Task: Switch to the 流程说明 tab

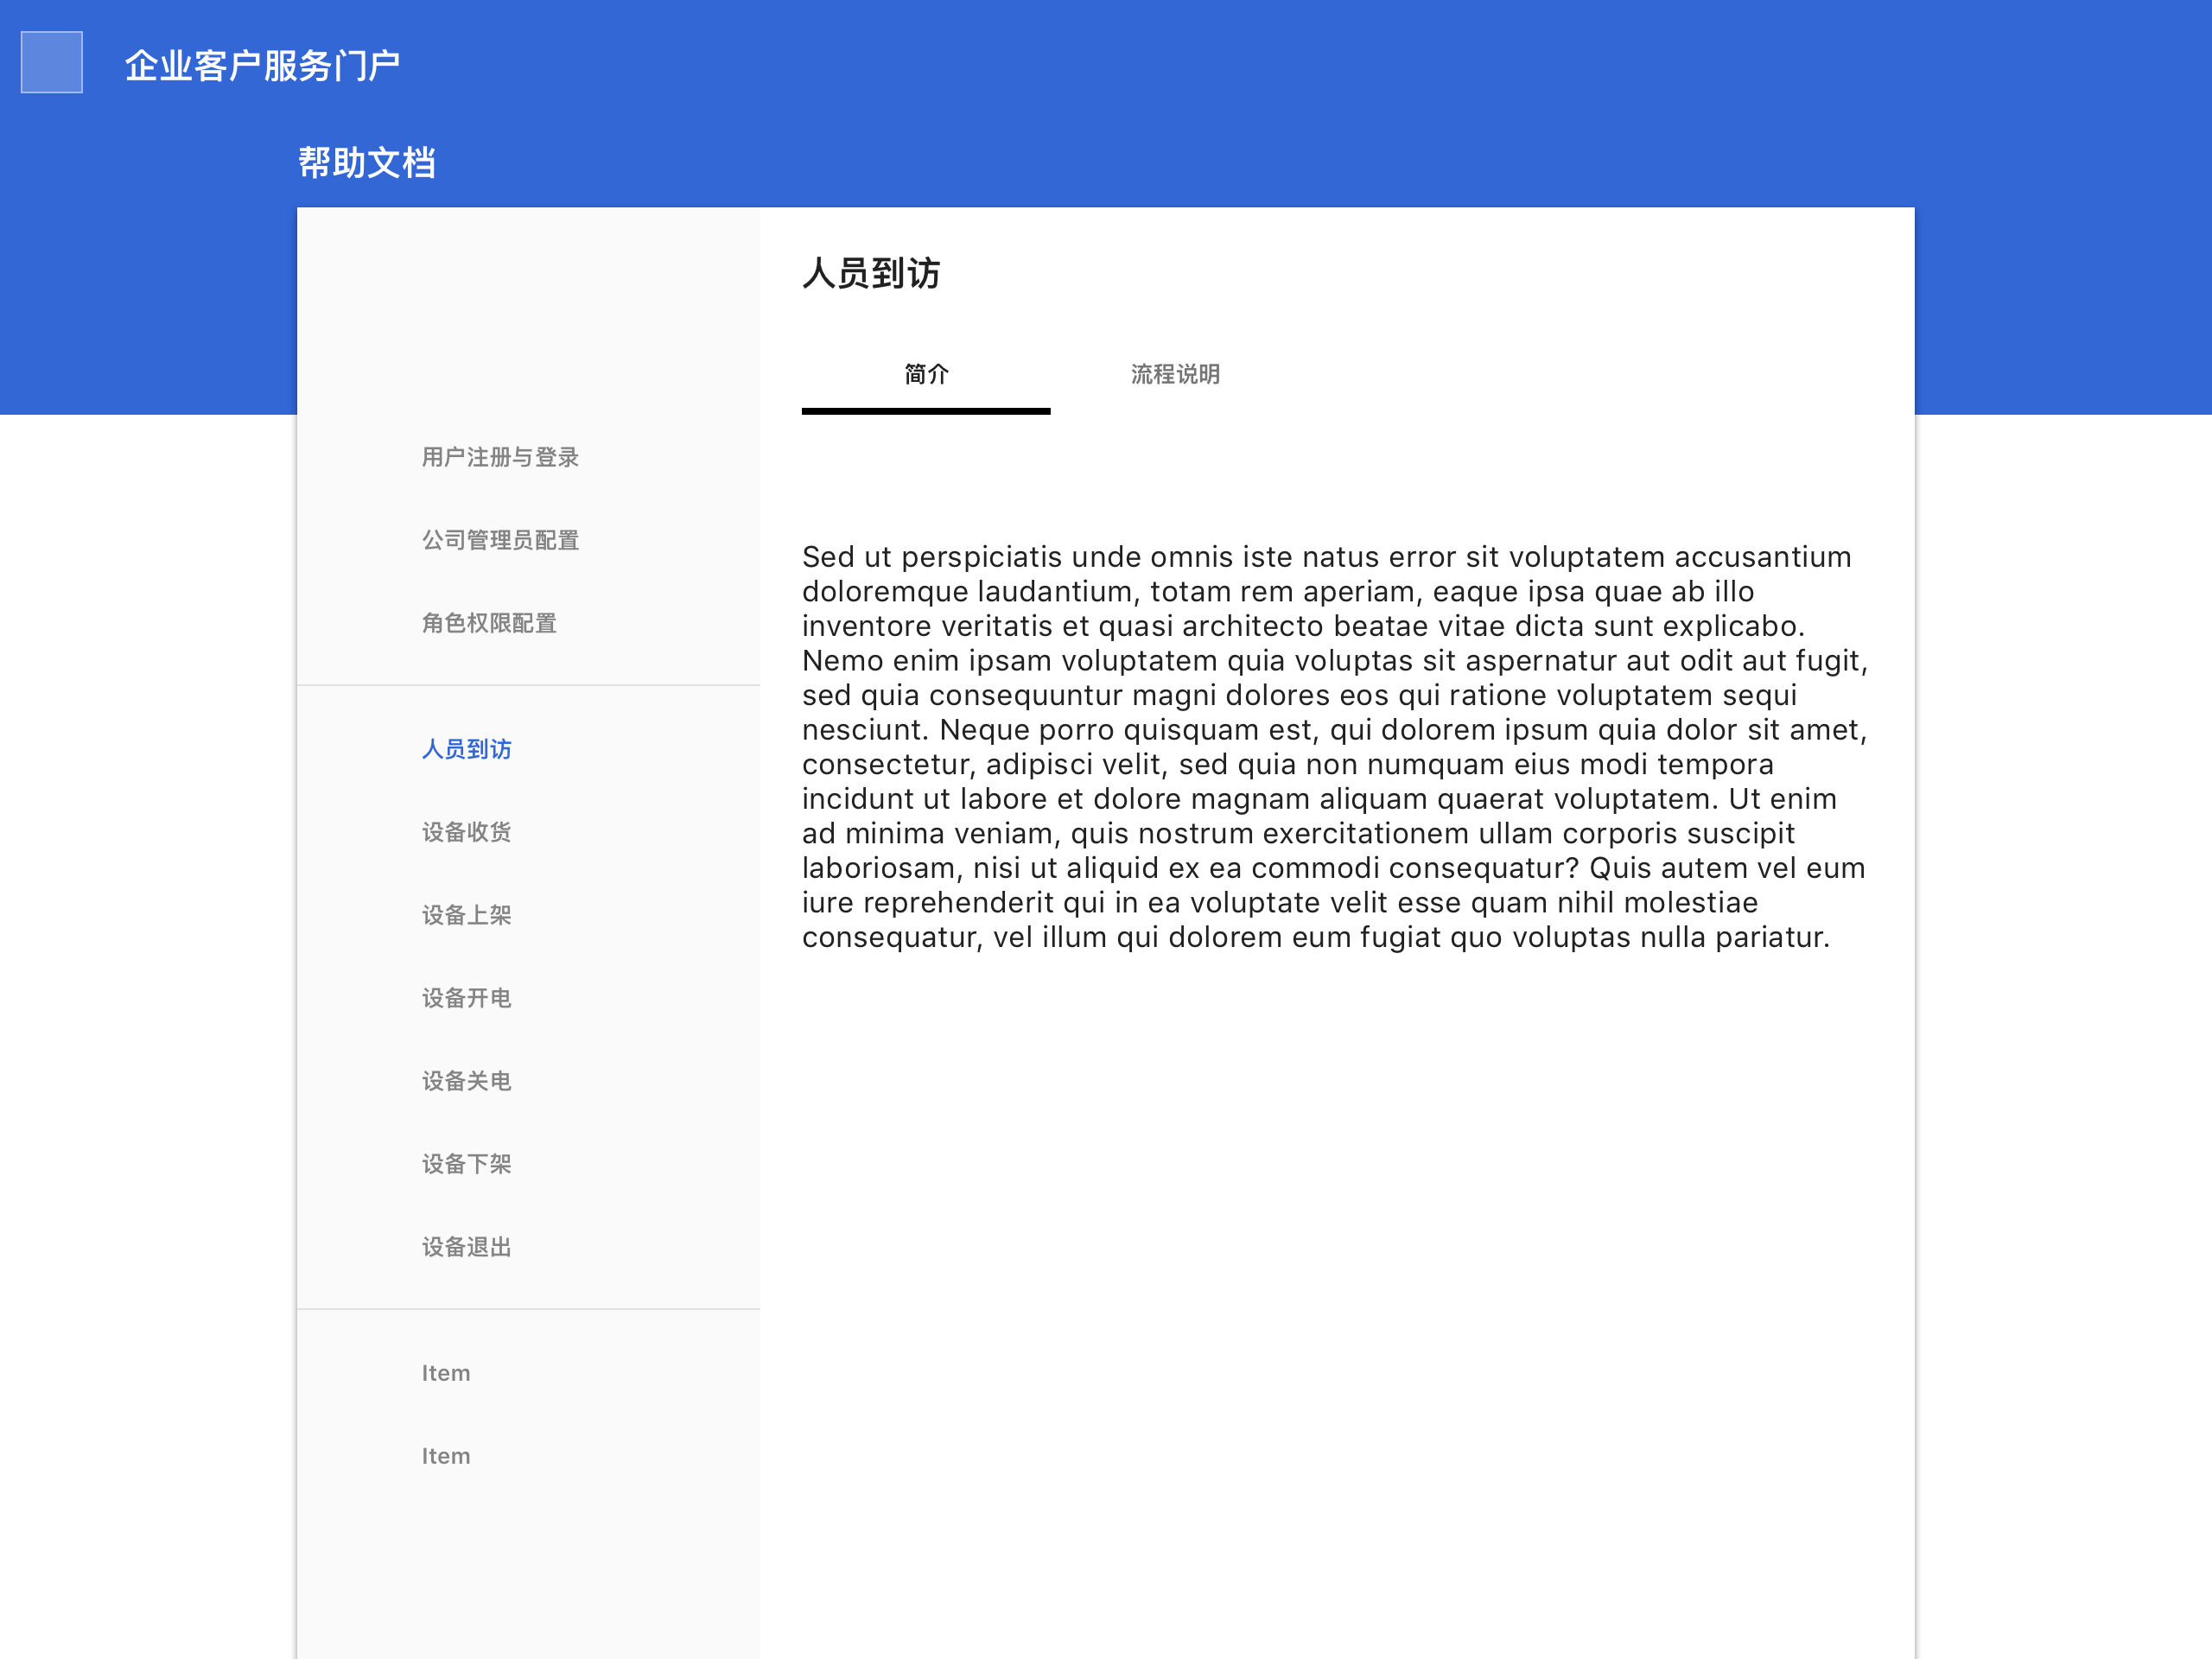Action: coord(1175,374)
